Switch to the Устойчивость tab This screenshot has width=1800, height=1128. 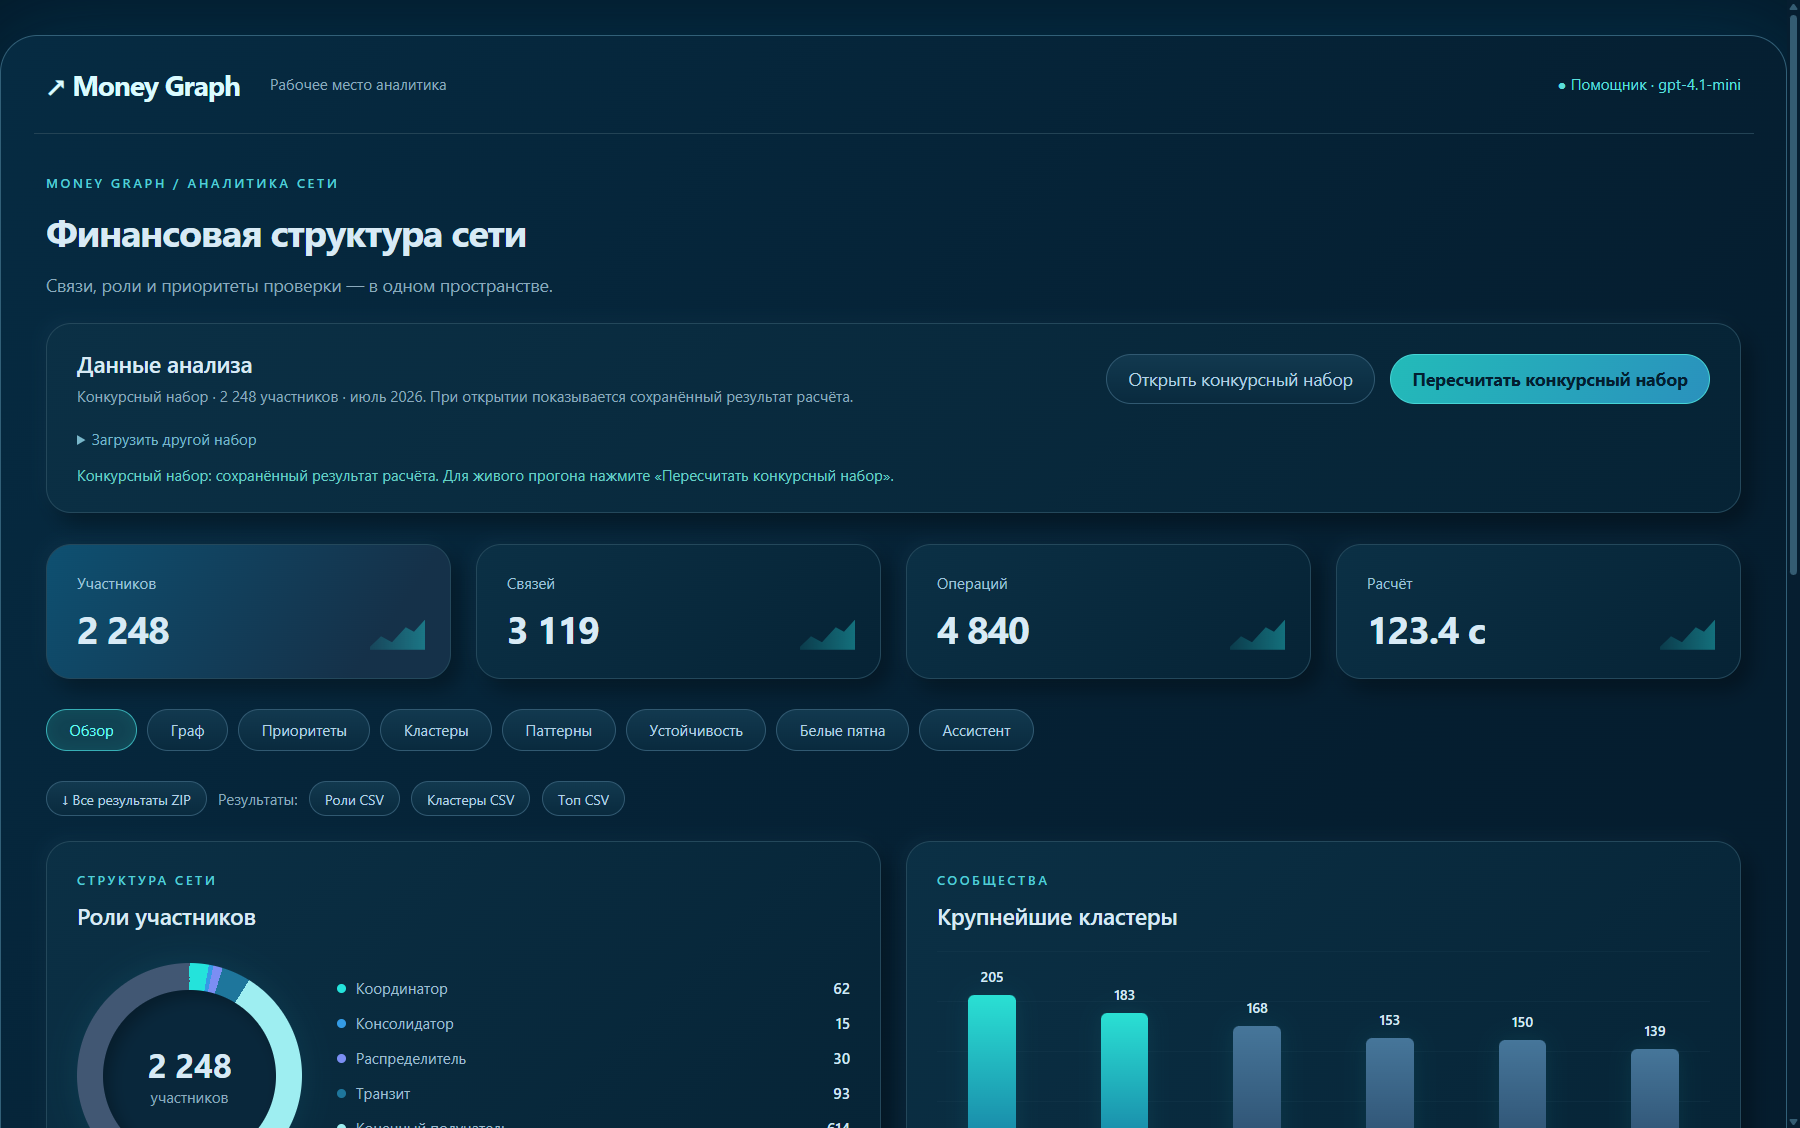click(x=696, y=730)
